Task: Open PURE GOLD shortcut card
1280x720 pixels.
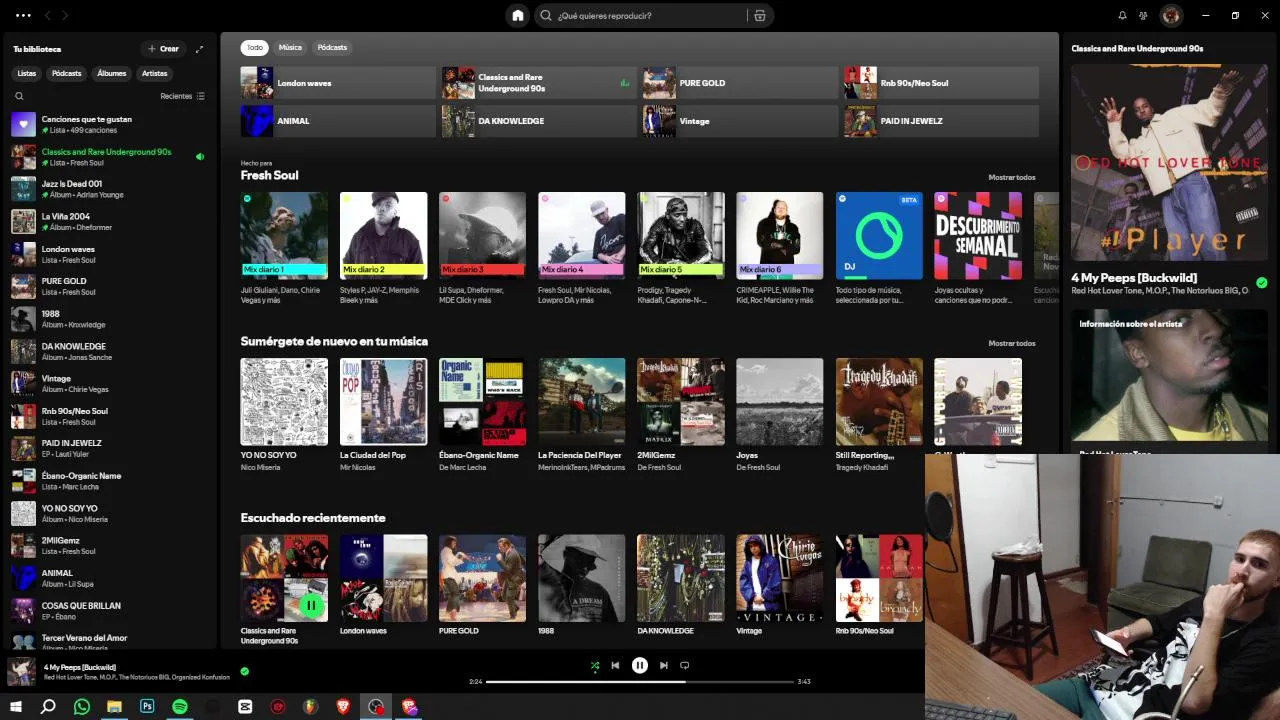Action: [x=740, y=83]
